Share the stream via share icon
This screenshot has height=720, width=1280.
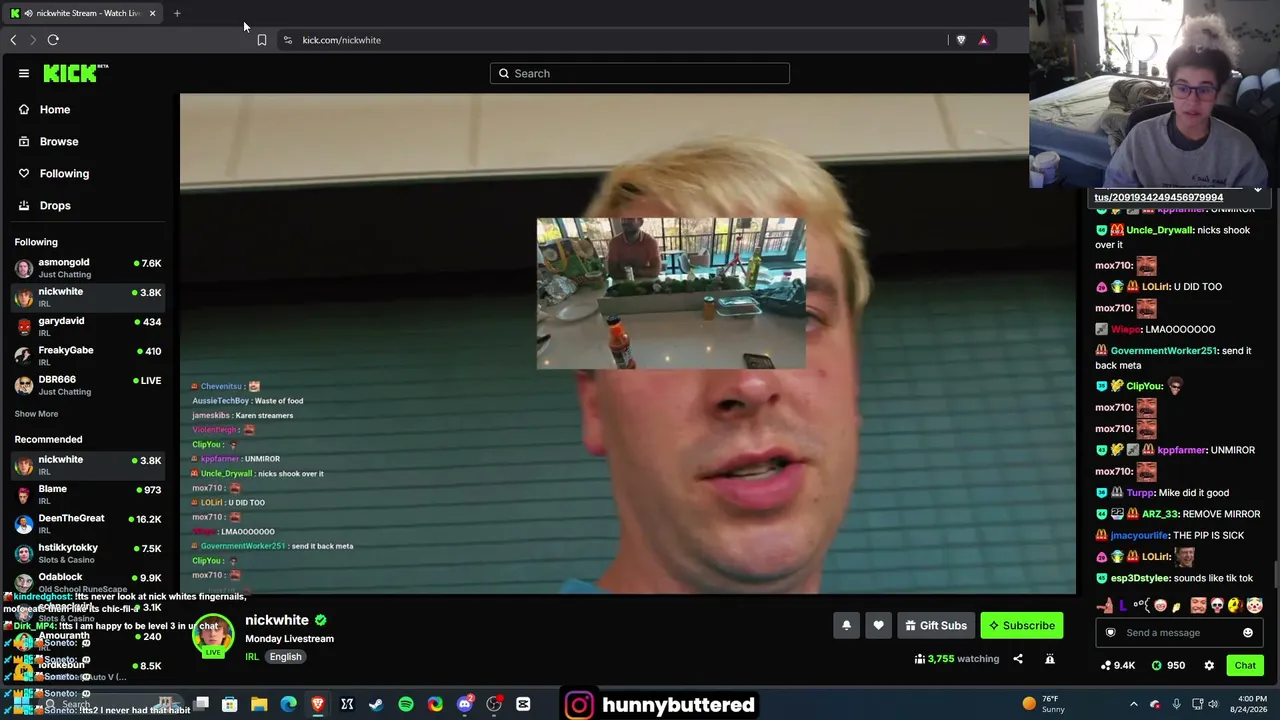coord(1018,659)
